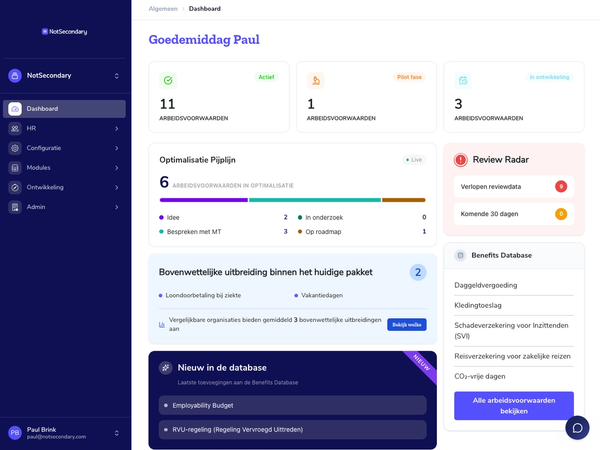Click the In onderzoek legend row
Image resolution: width=600 pixels, height=450 pixels.
(x=362, y=217)
